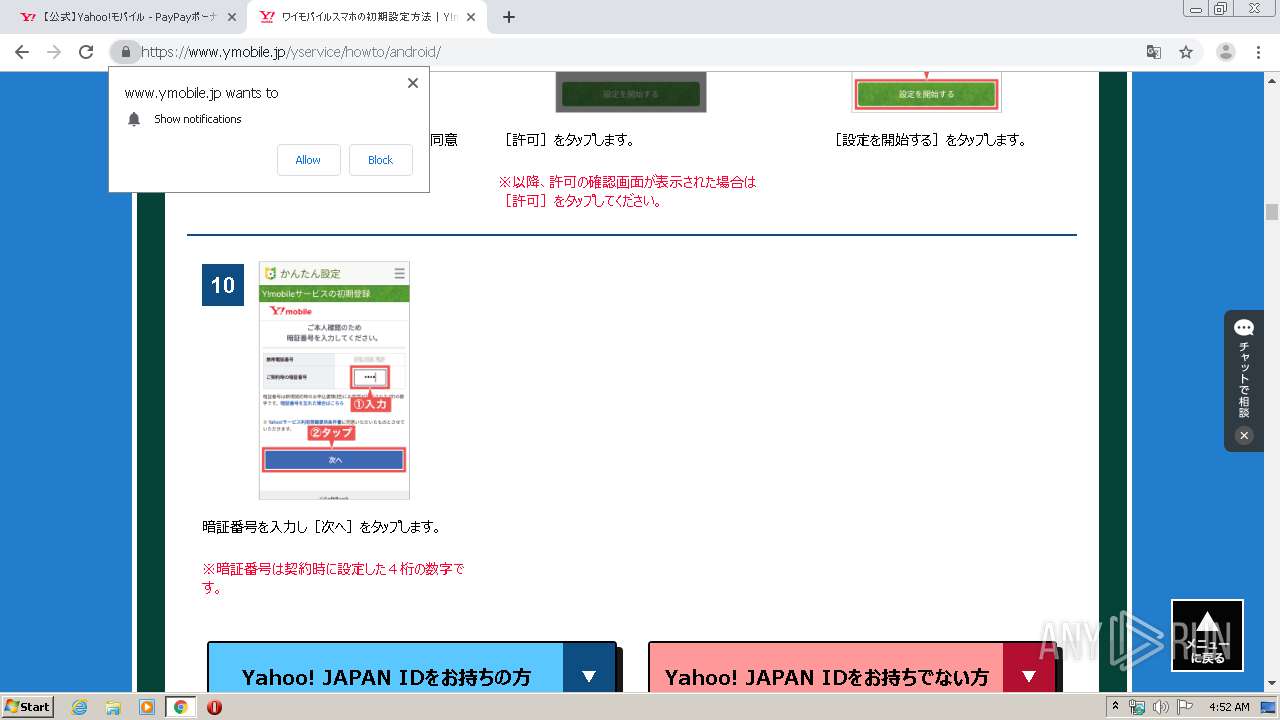Click the red 暗証番号は契約時に設定した note
Viewport: 1280px width, 720px height.
pyautogui.click(x=333, y=578)
